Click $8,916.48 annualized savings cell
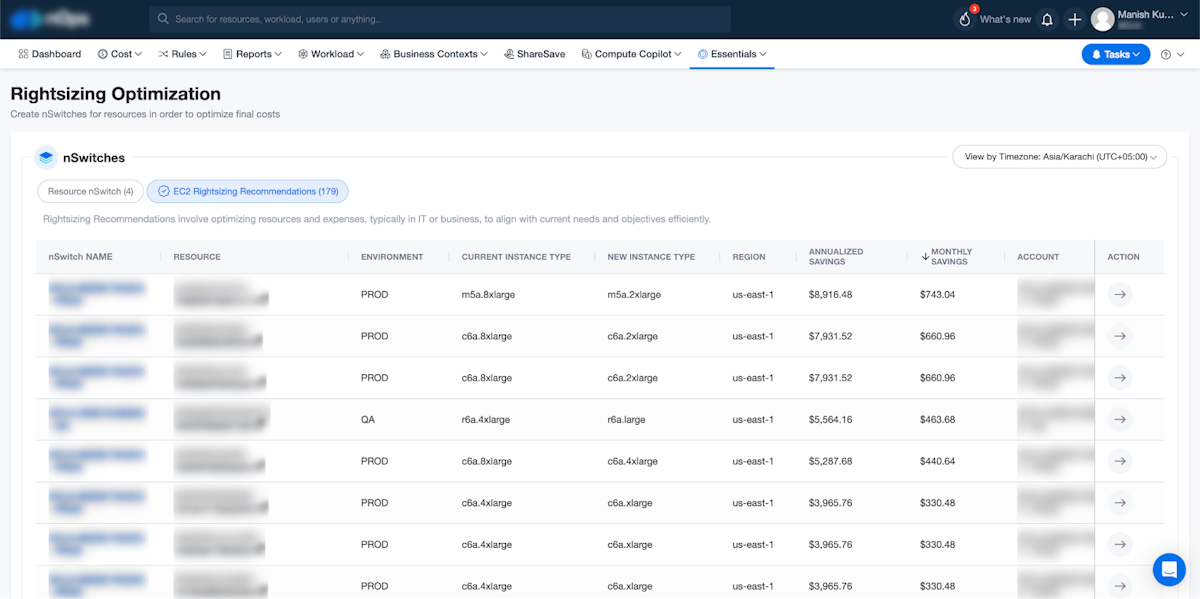 830,295
